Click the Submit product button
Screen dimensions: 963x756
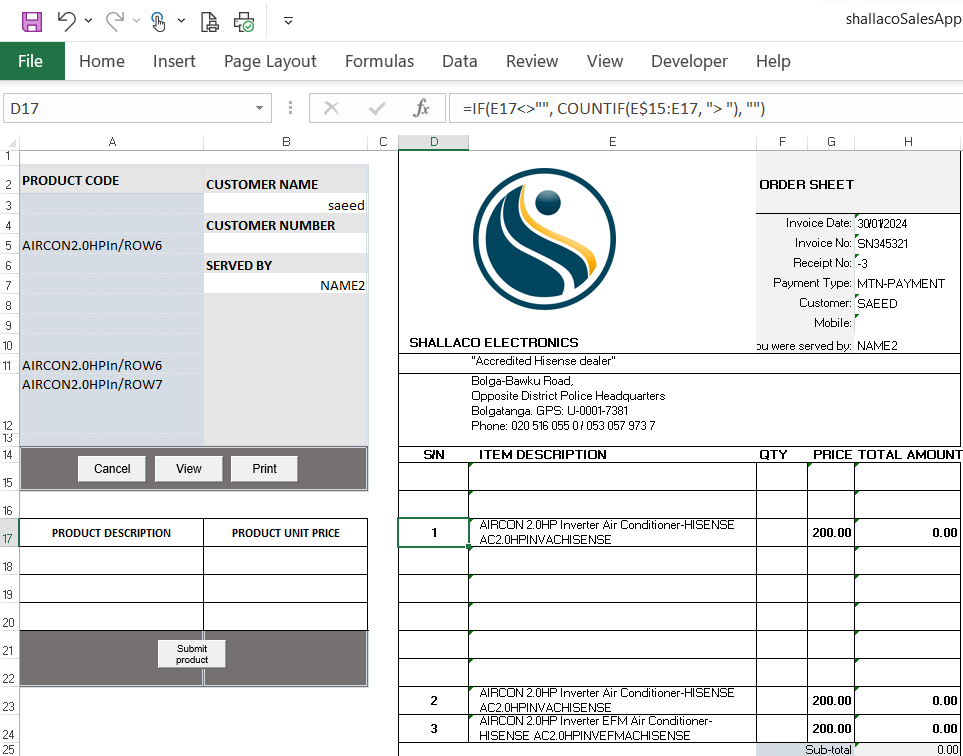[x=192, y=654]
